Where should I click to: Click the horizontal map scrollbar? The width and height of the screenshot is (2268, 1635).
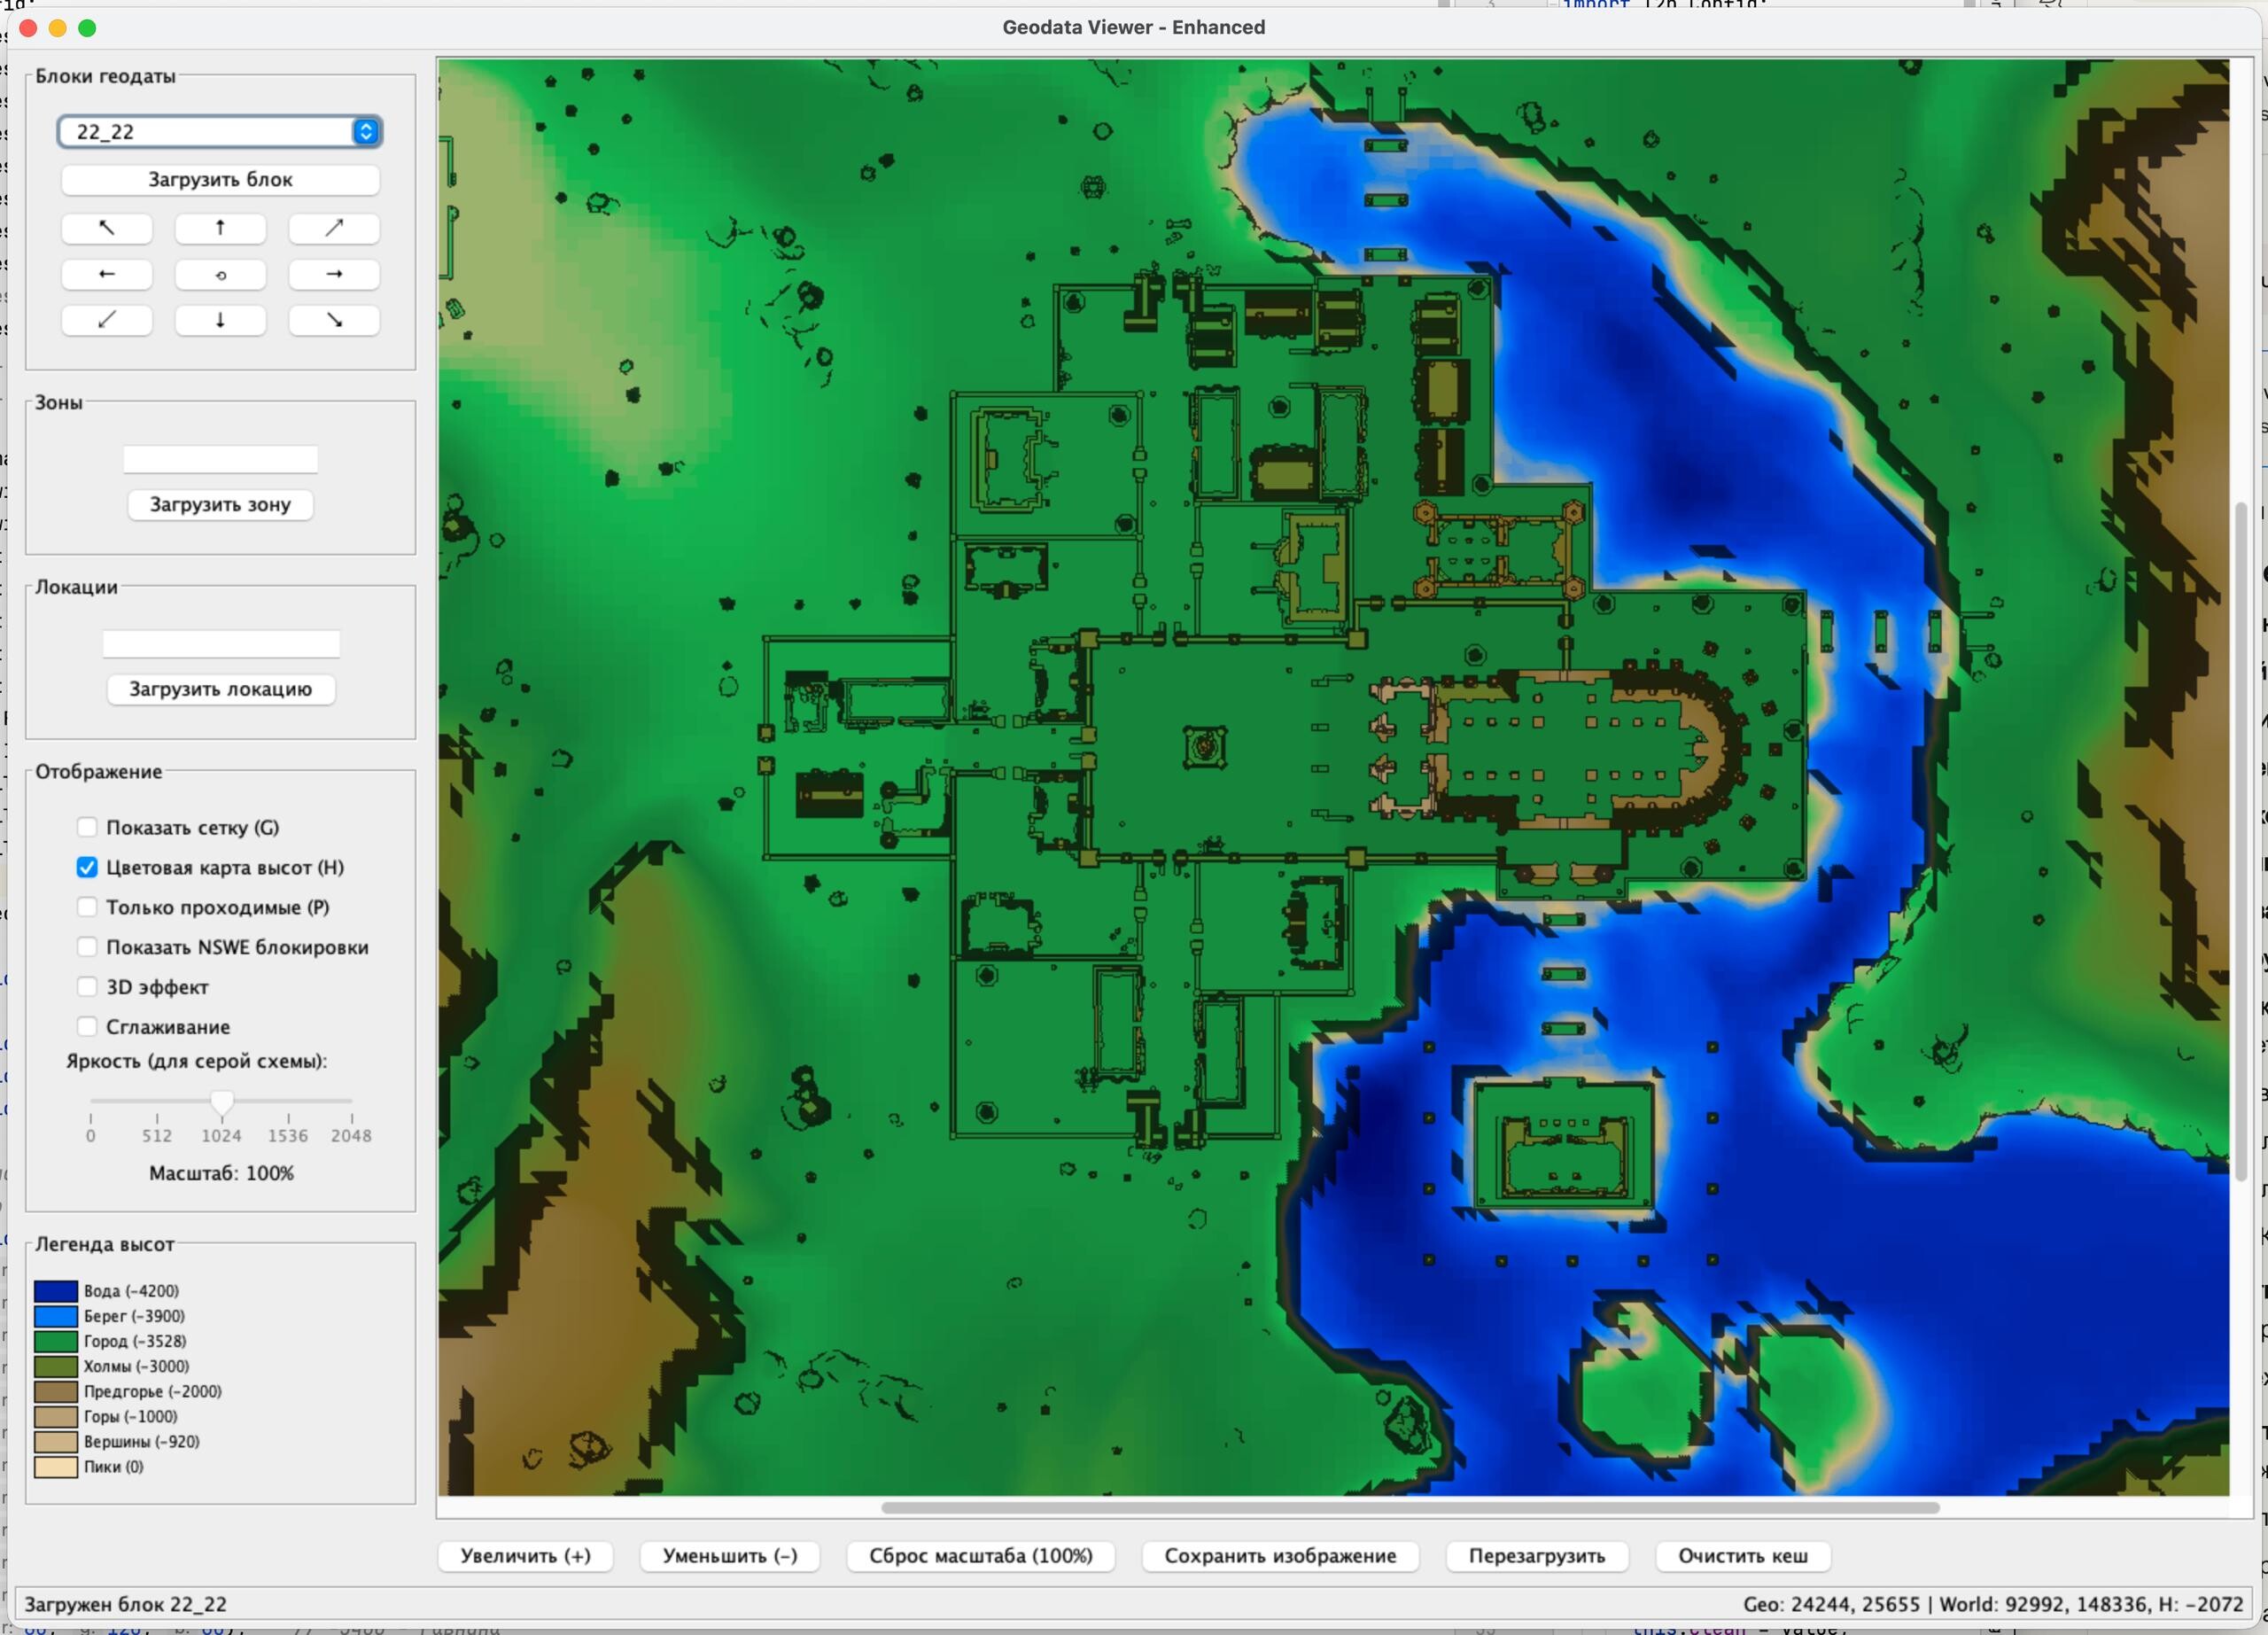click(1410, 1507)
